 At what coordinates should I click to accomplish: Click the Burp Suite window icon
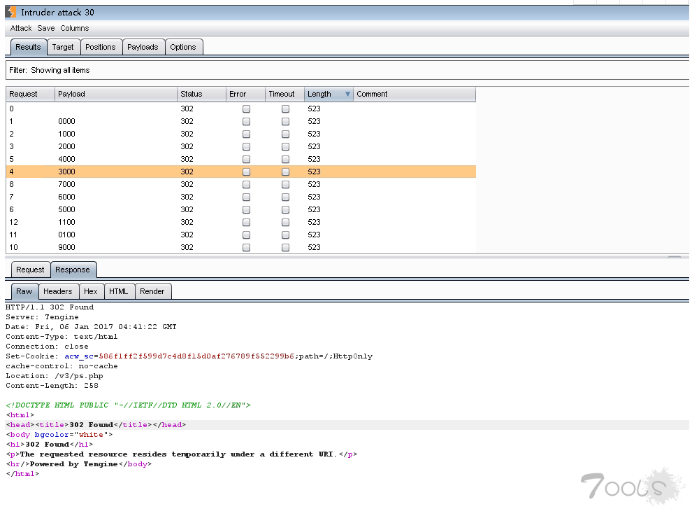point(11,12)
